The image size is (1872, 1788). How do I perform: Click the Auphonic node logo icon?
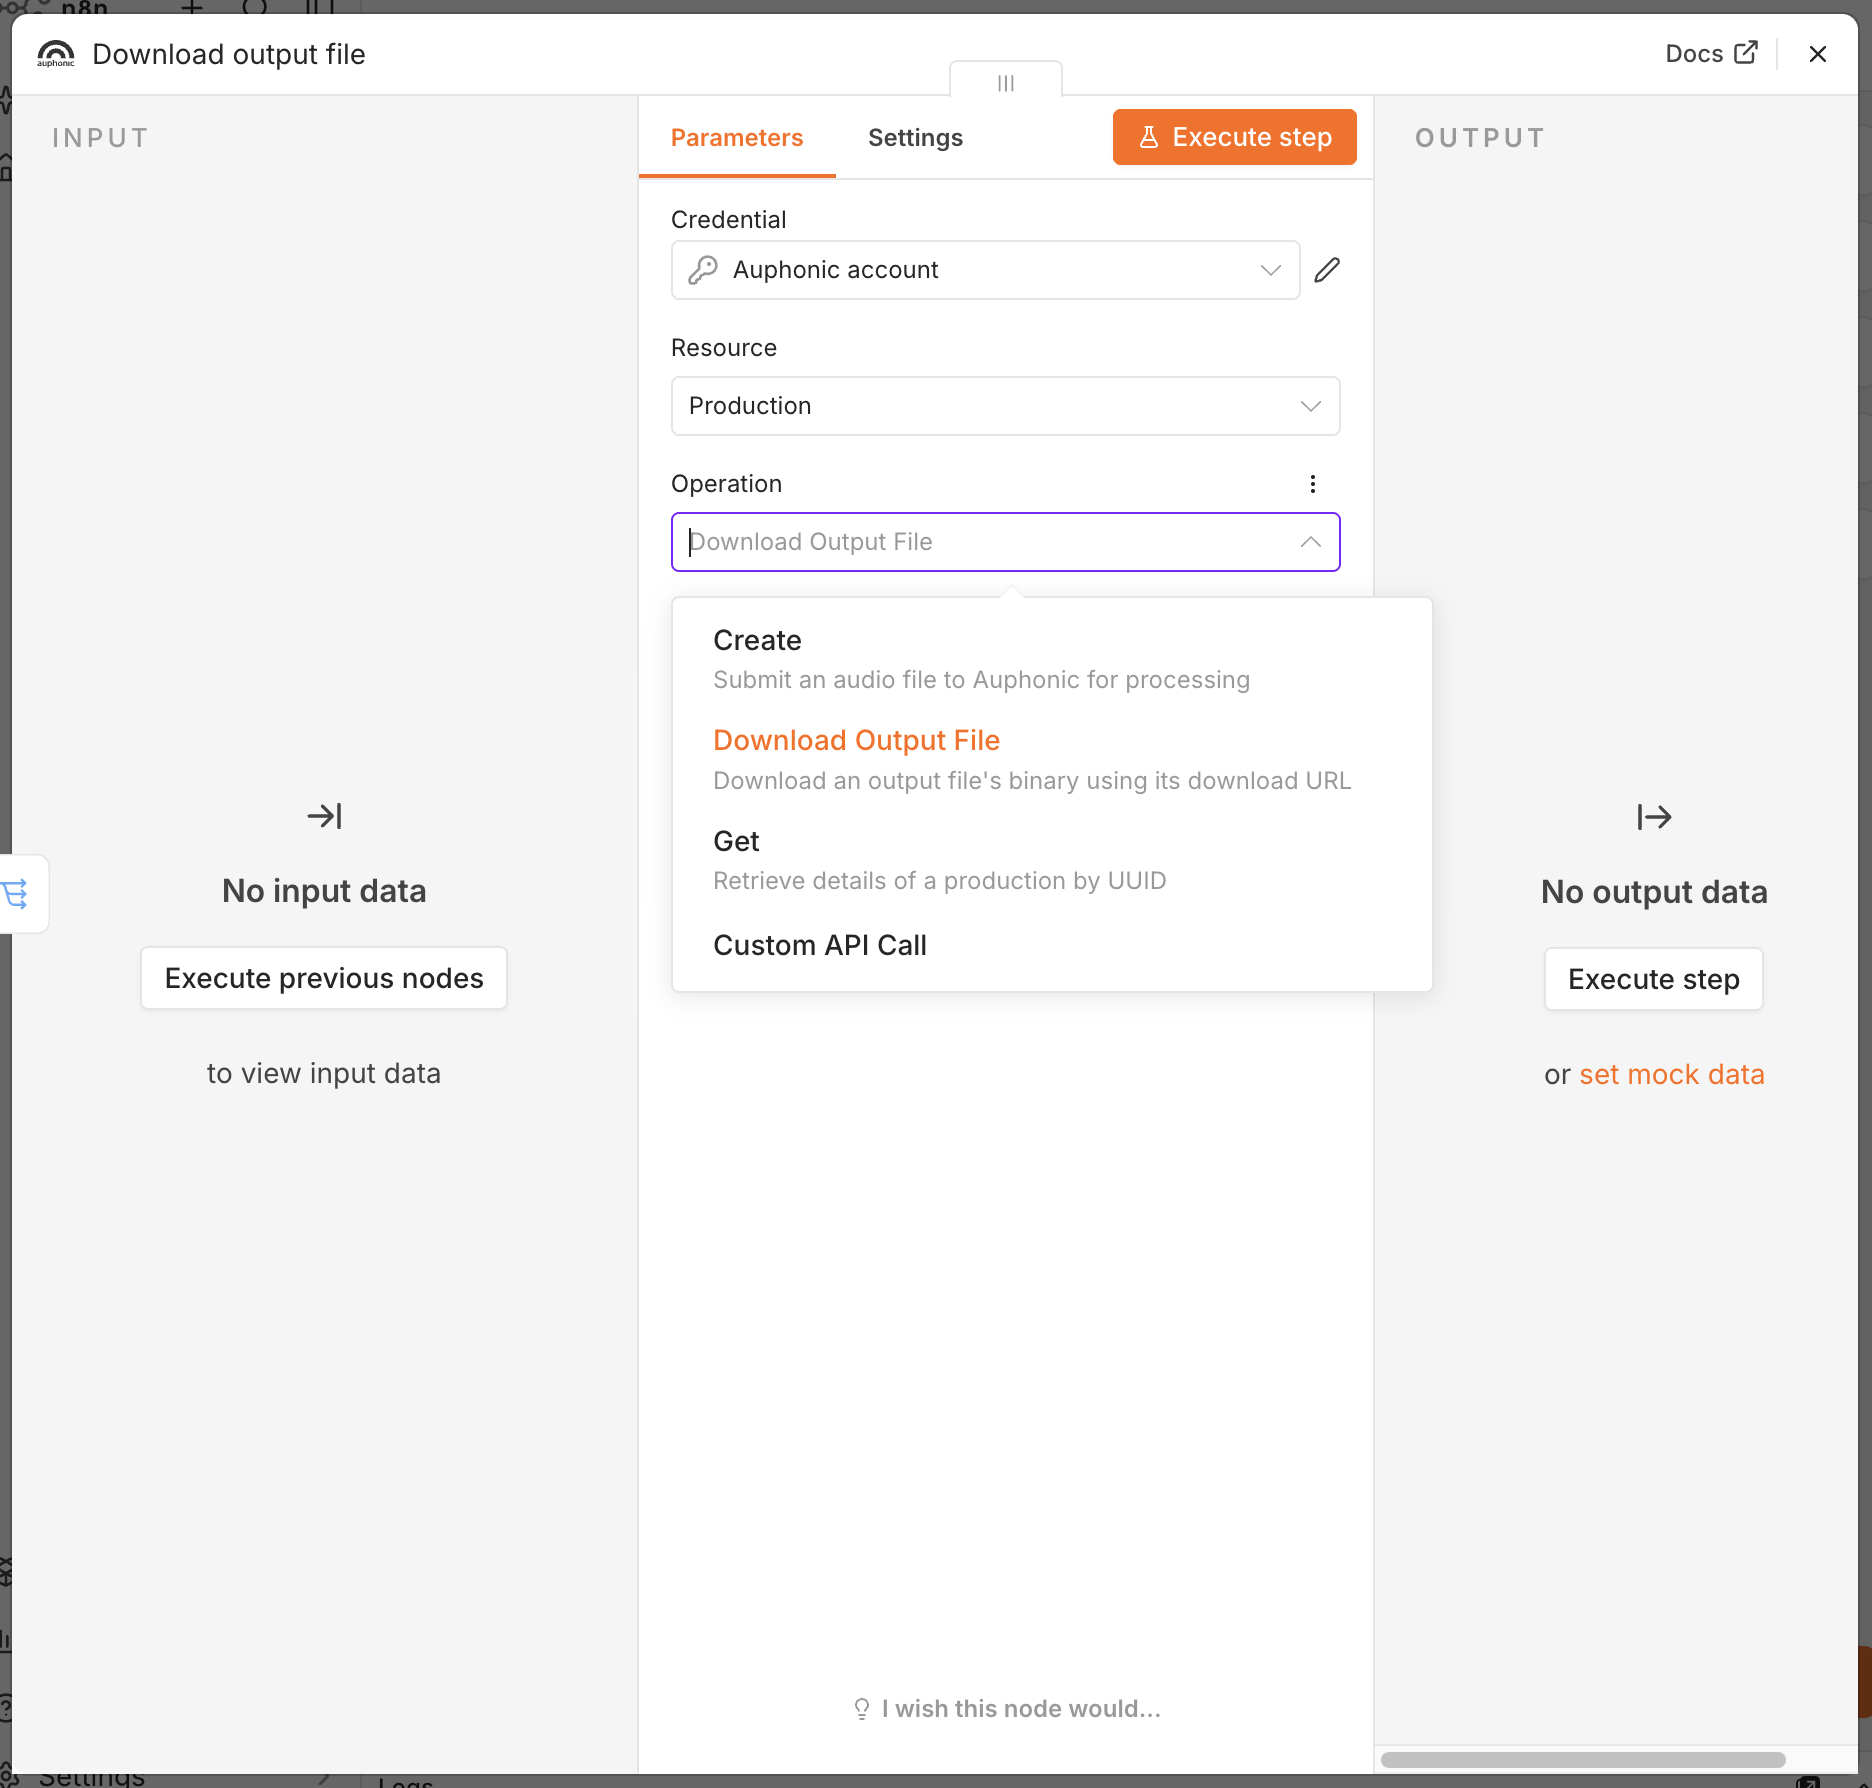pos(56,54)
